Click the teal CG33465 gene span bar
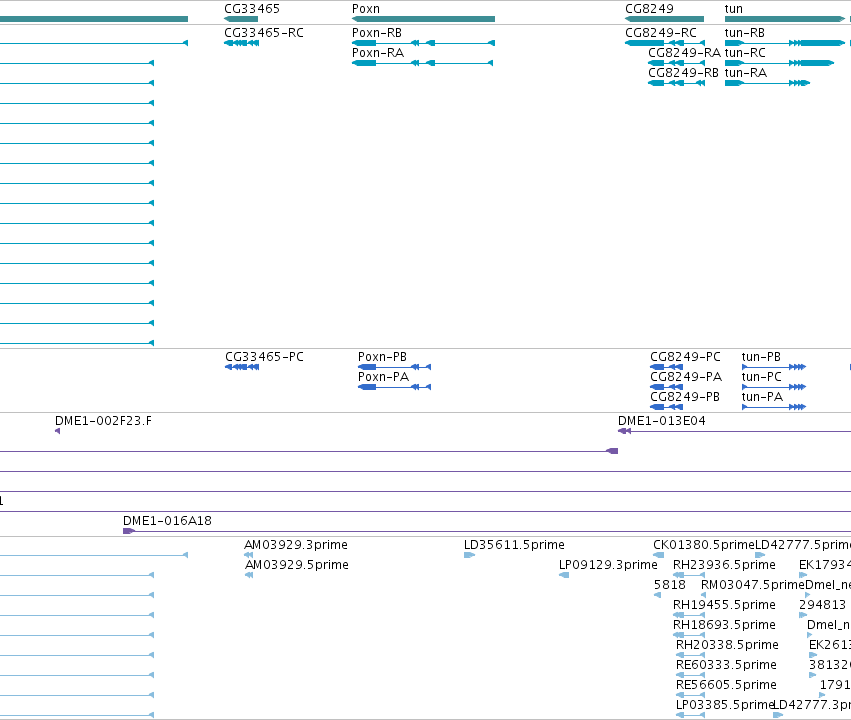The height and width of the screenshot is (720, 851). tap(241, 19)
